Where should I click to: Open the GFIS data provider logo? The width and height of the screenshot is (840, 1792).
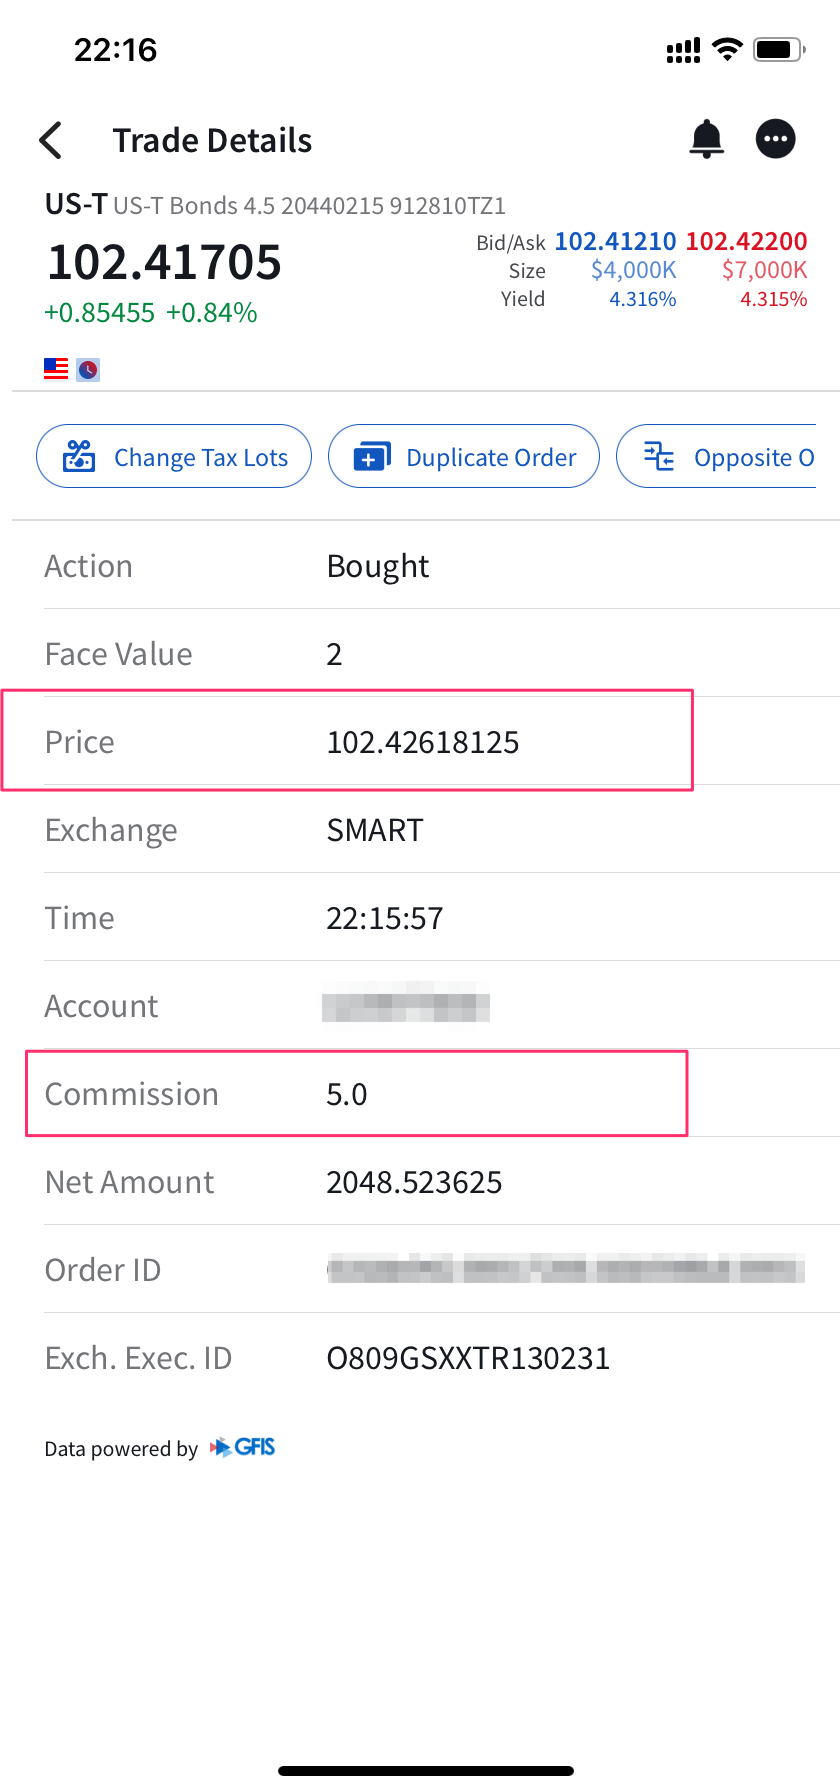tap(243, 1448)
